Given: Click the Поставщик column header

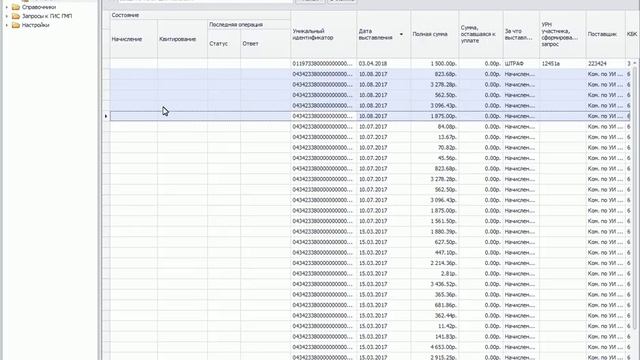Looking at the screenshot, I should pyautogui.click(x=606, y=34).
